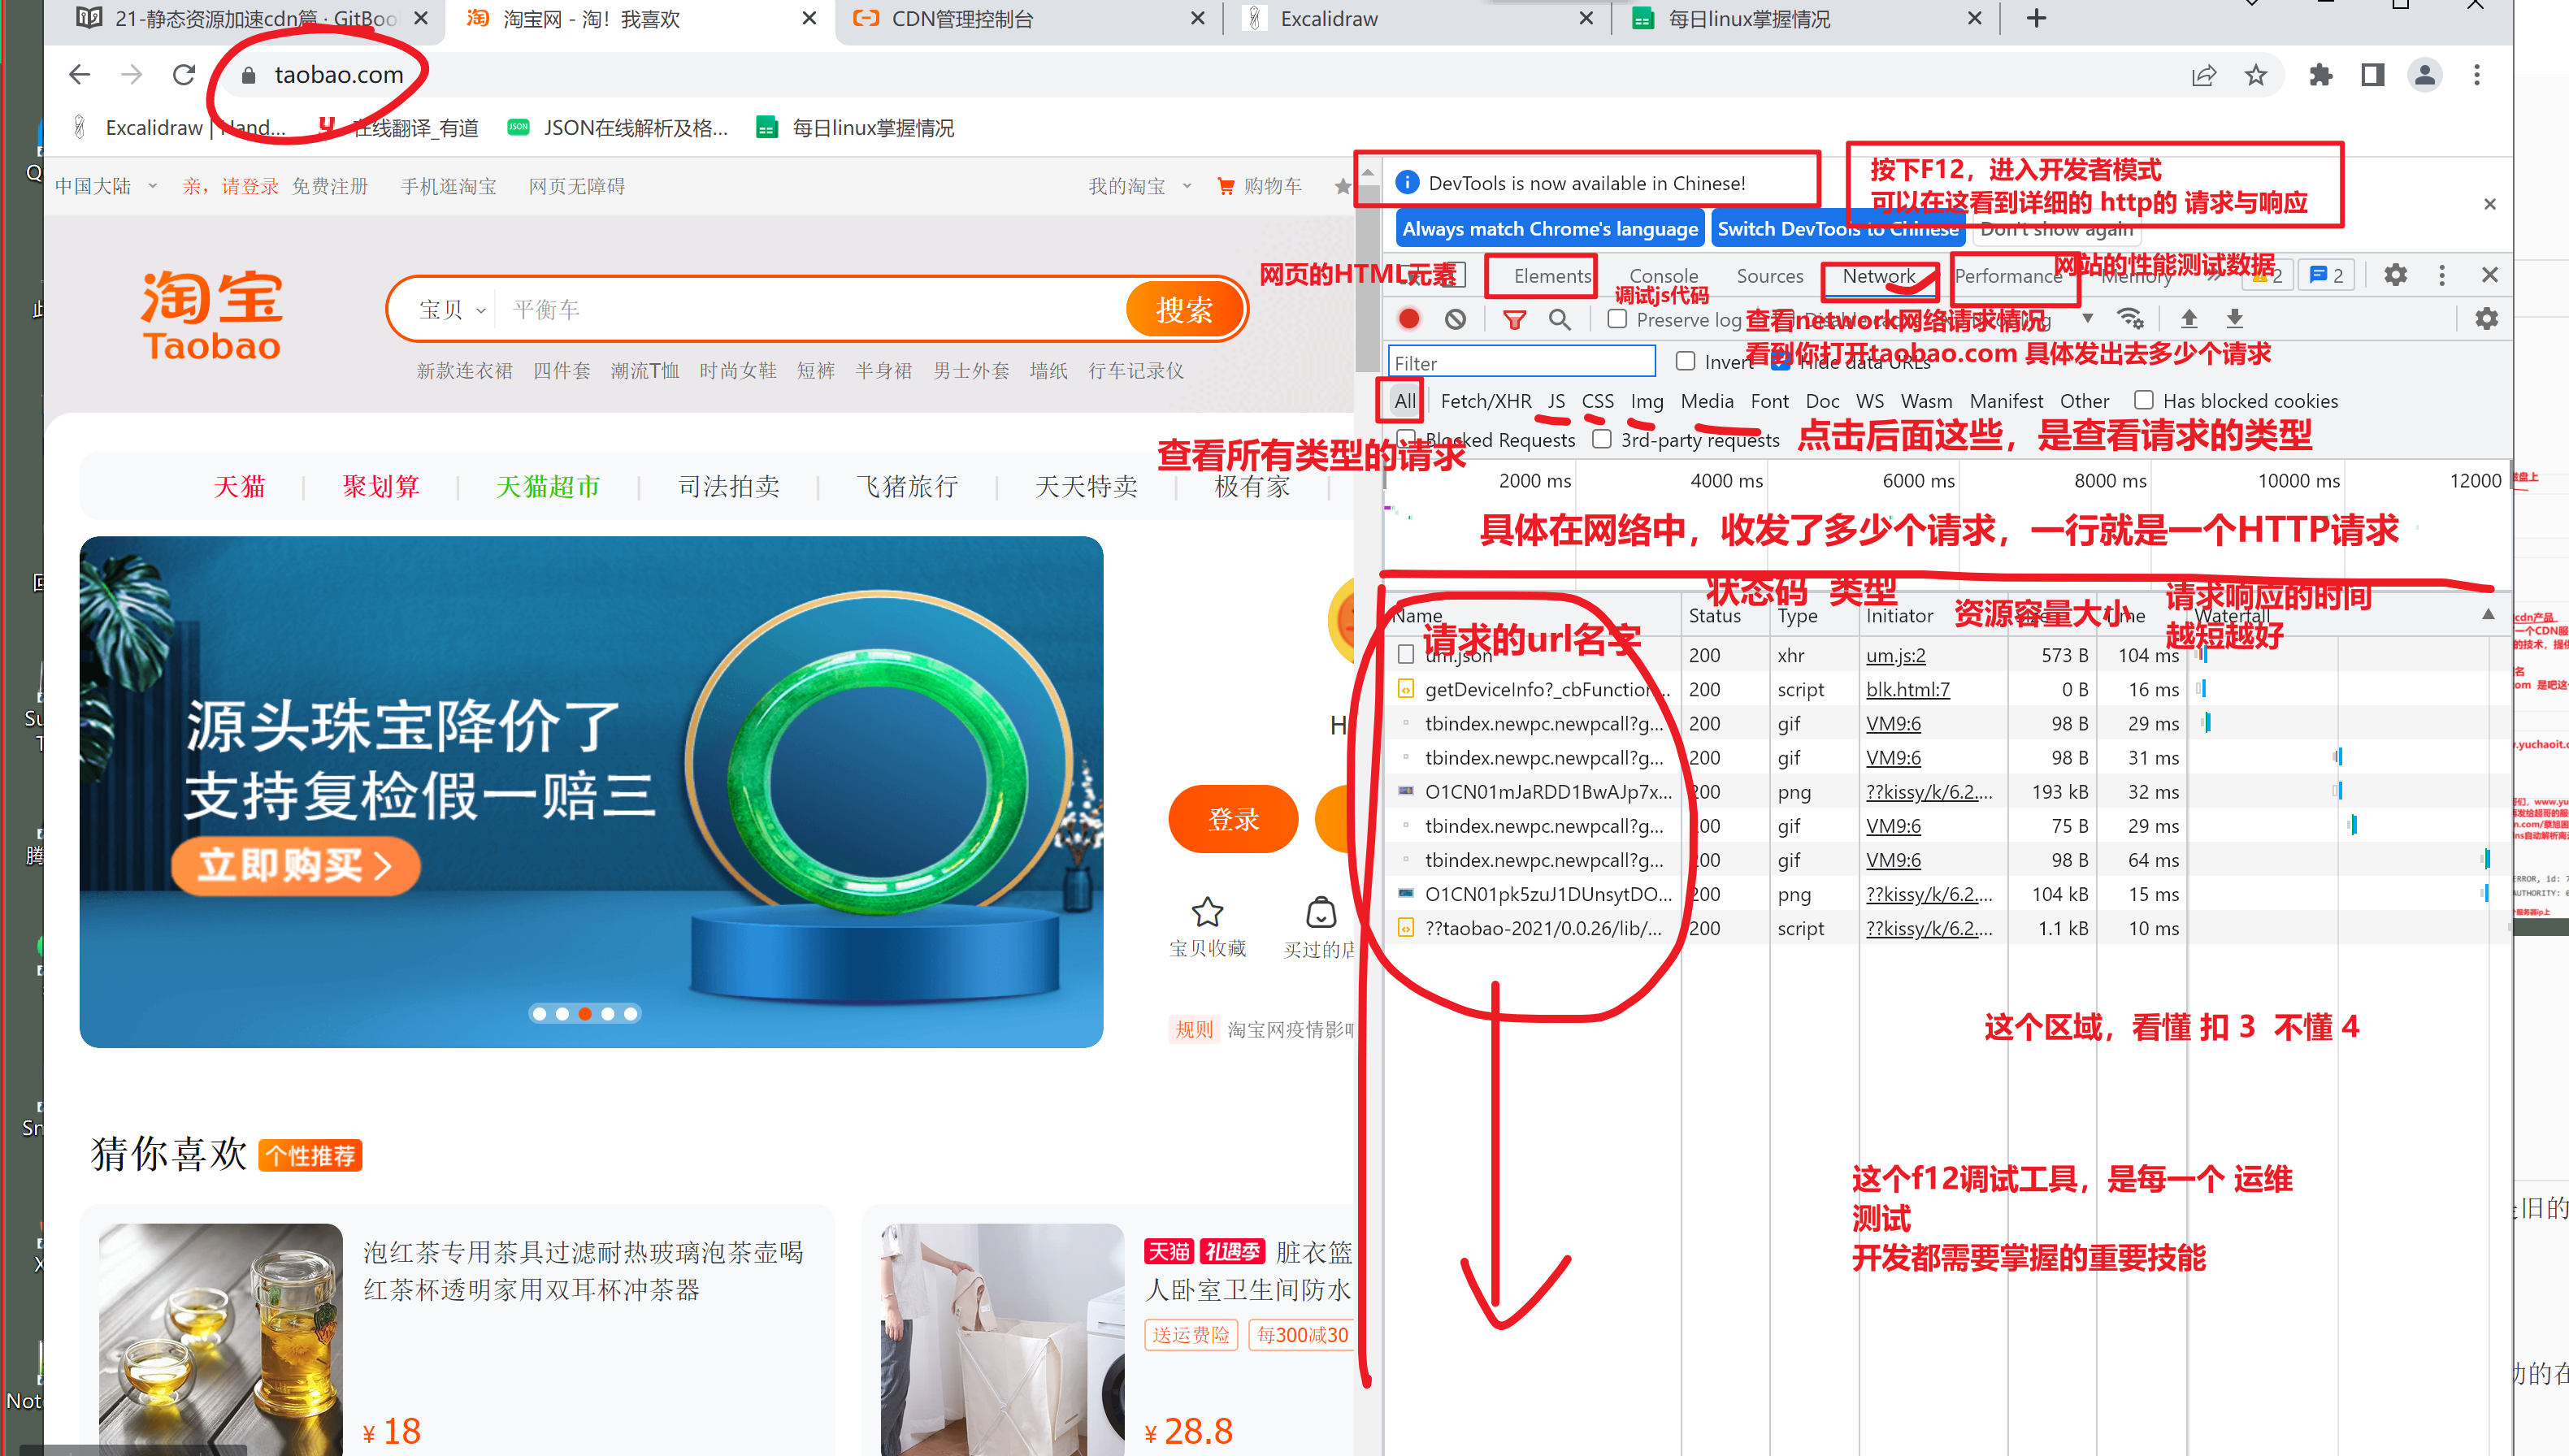Clear the network log
Viewport: 2569px width, 1456px height.
coord(1455,319)
